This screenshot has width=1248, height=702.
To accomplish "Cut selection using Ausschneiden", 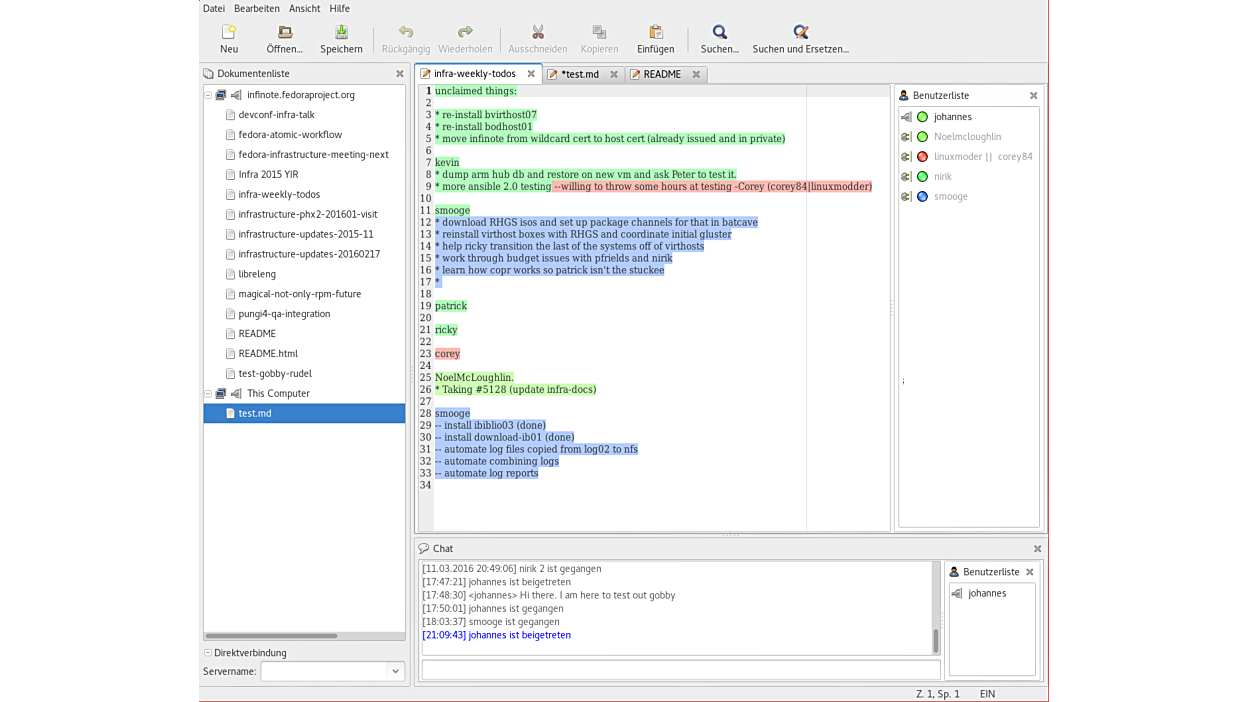I will tap(538, 39).
